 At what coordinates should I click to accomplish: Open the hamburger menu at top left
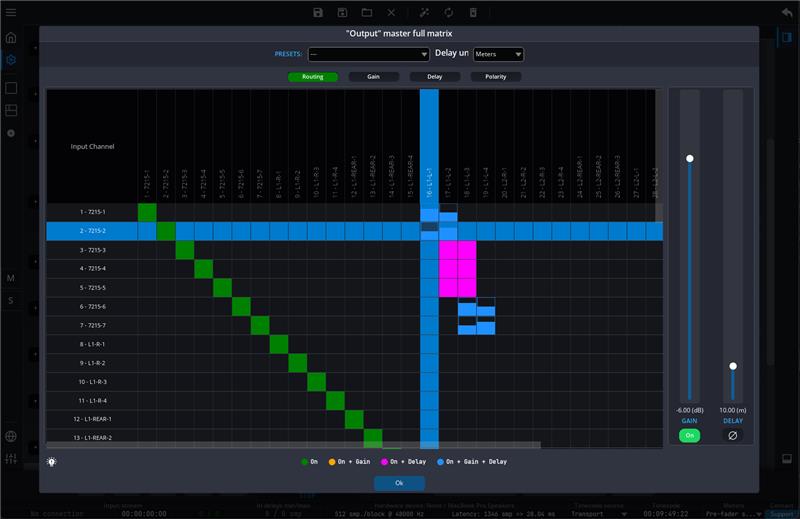pos(11,12)
